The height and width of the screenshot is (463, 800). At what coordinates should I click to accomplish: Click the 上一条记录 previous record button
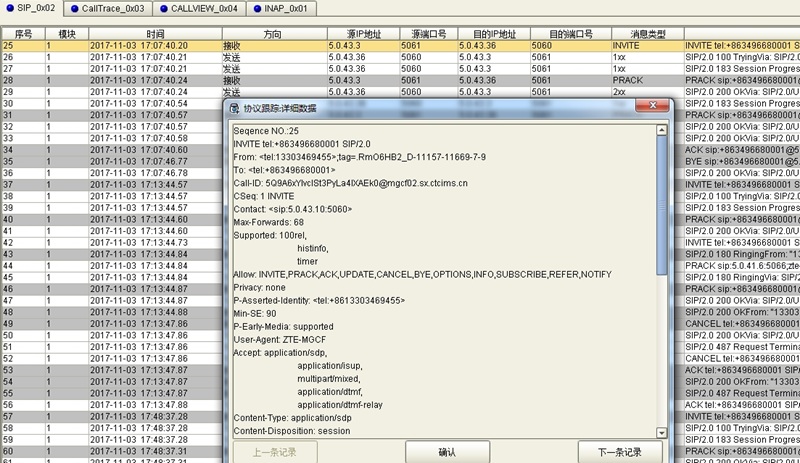pos(275,452)
